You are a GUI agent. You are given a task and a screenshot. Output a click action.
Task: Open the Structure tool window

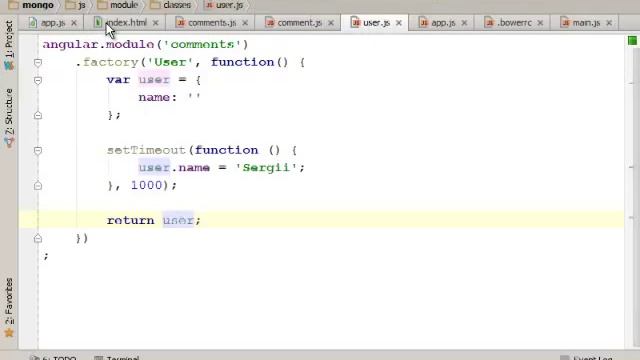9,118
